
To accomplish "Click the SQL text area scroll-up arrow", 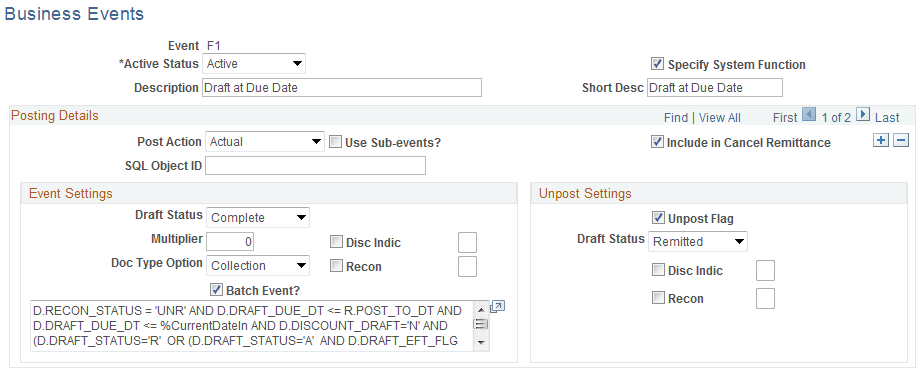I will pos(481,309).
